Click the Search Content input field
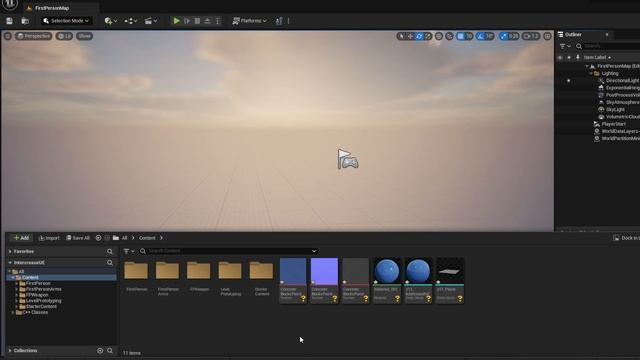Screen dimensions: 640x360 tap(229, 251)
